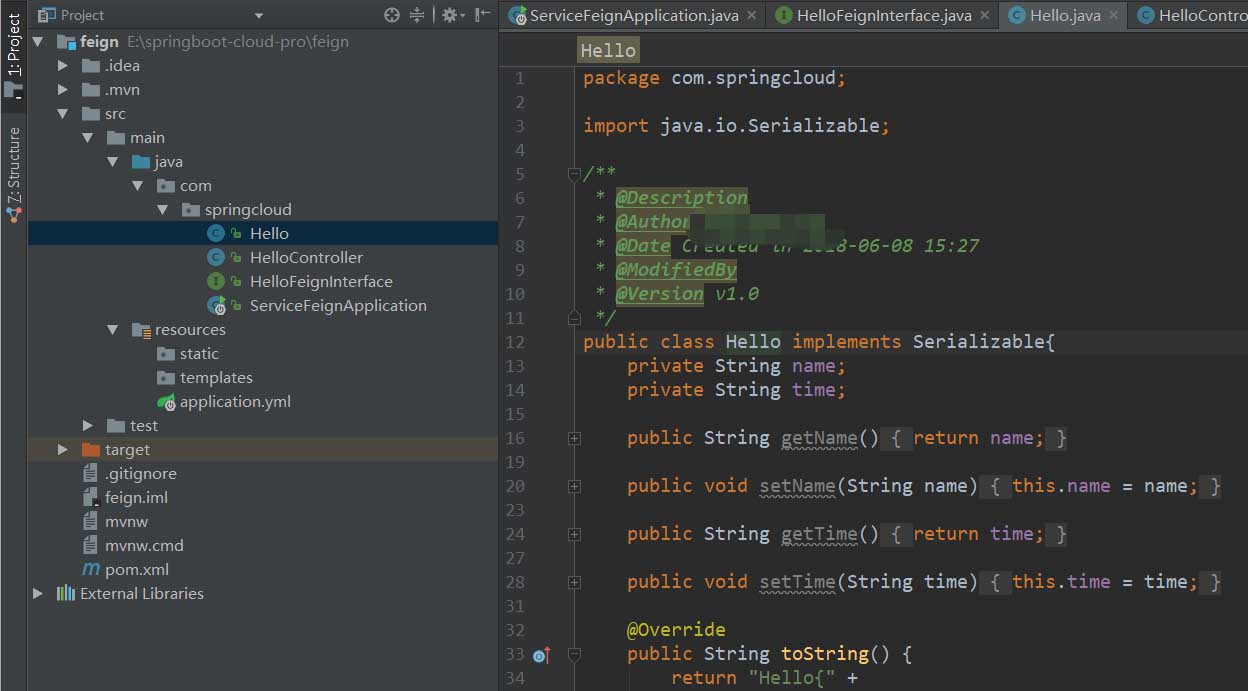
Task: Hide the Project tool window
Action: tap(483, 15)
